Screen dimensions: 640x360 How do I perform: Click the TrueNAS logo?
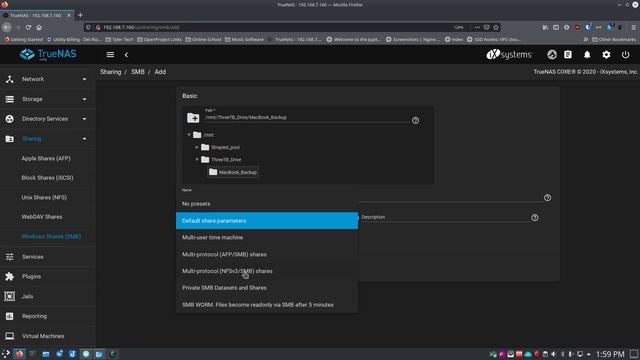(48, 54)
